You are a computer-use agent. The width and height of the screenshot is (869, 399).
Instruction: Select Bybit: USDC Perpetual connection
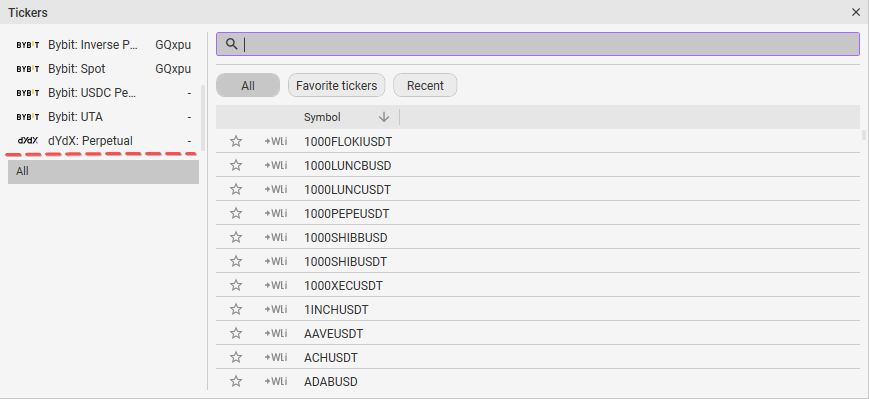103,93
